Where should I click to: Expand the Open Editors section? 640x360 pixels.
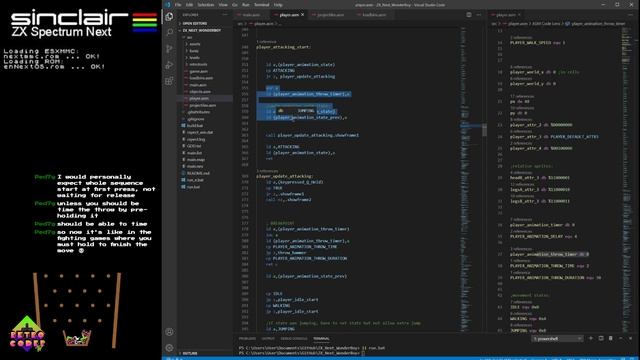pos(205,24)
